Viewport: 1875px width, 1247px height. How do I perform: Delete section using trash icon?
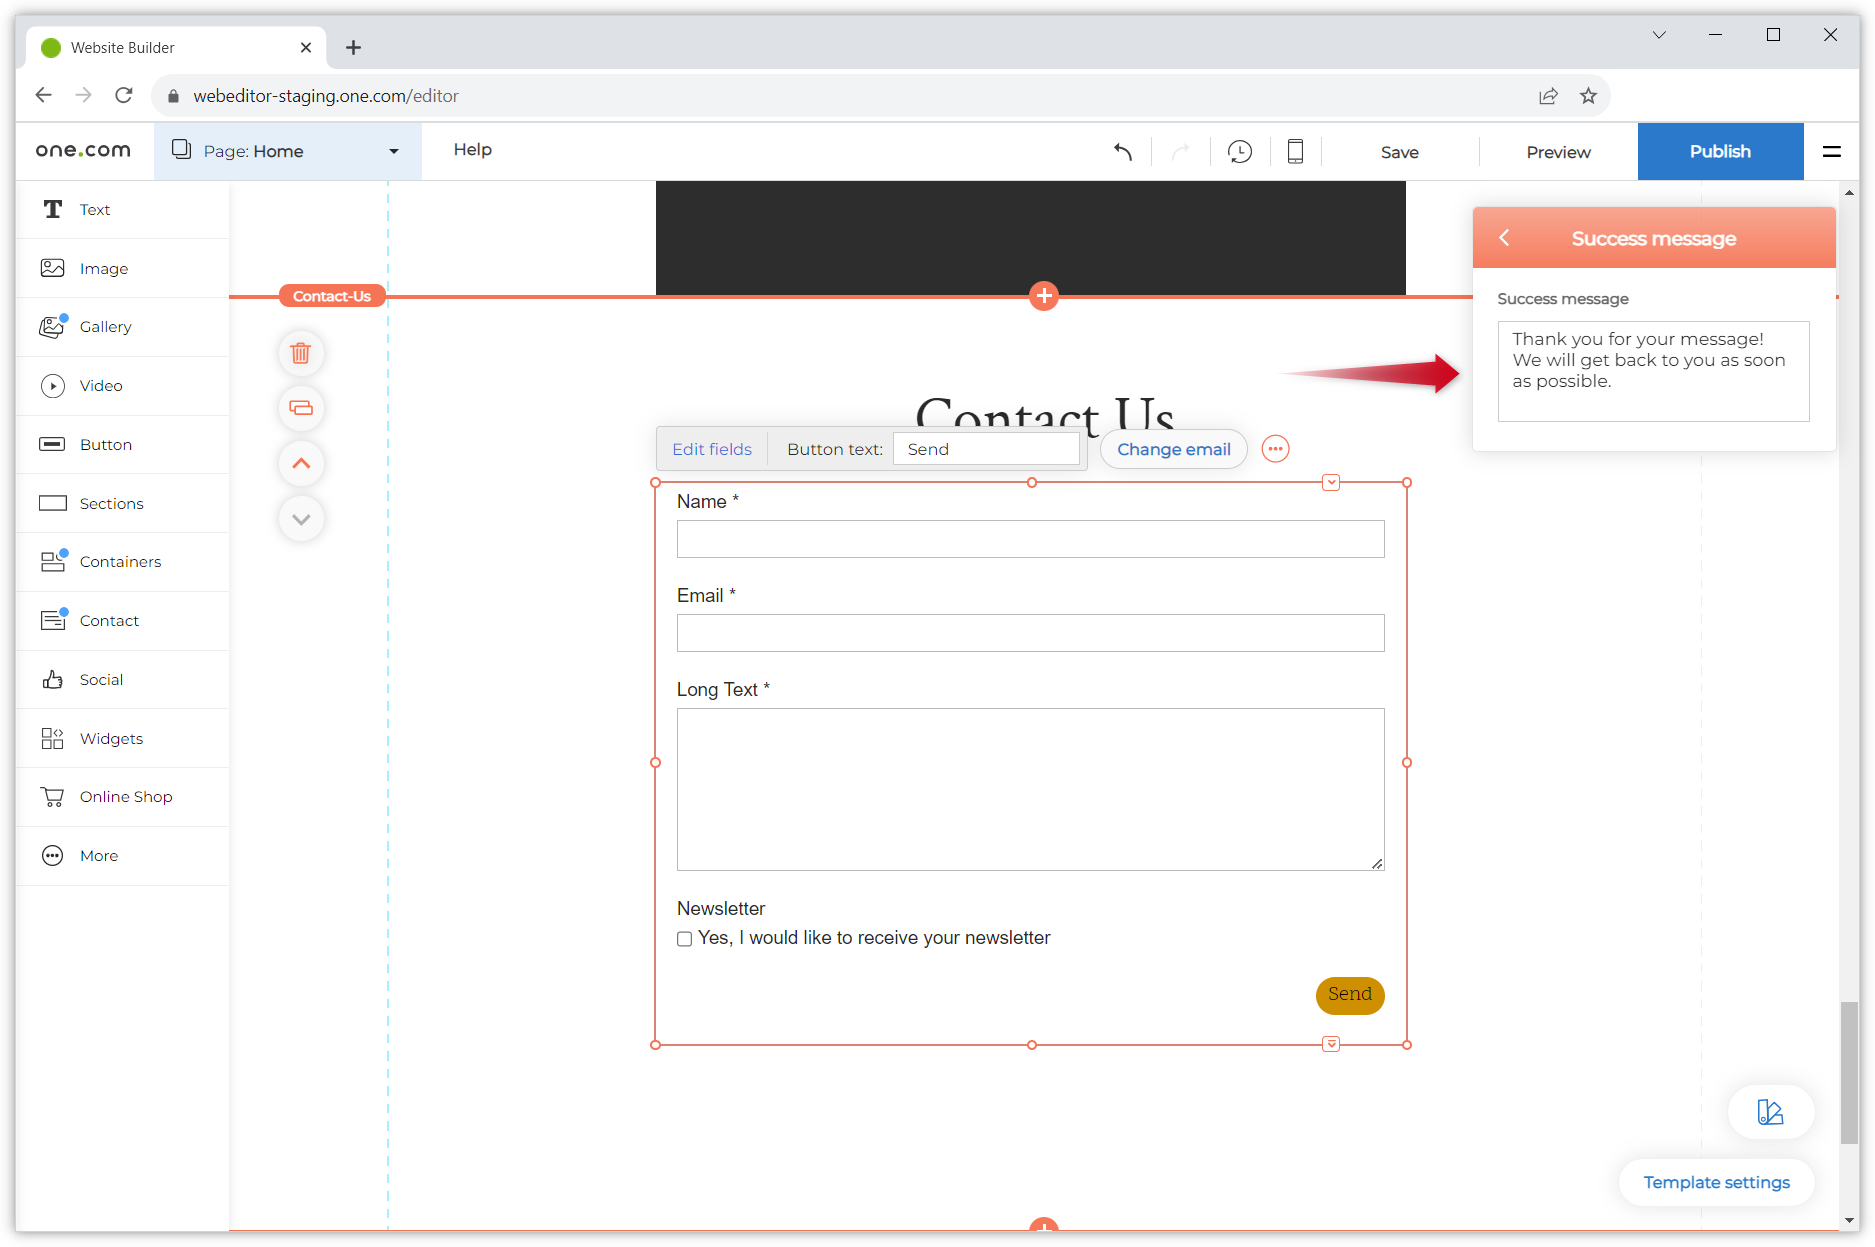[301, 353]
